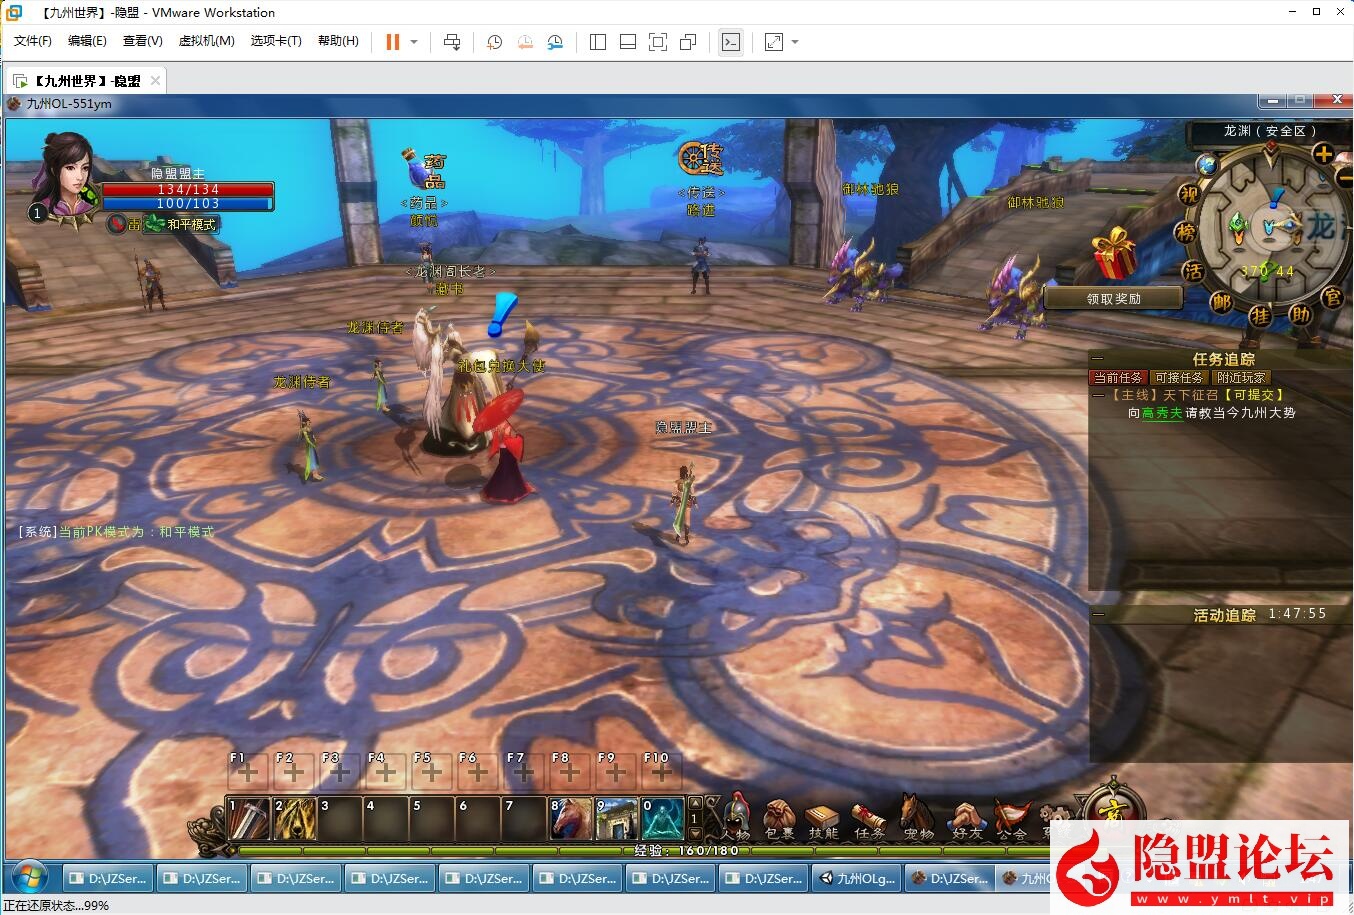1354x915 pixels.
Task: Open dropdown arrow next to pause button
Action: coord(414,42)
